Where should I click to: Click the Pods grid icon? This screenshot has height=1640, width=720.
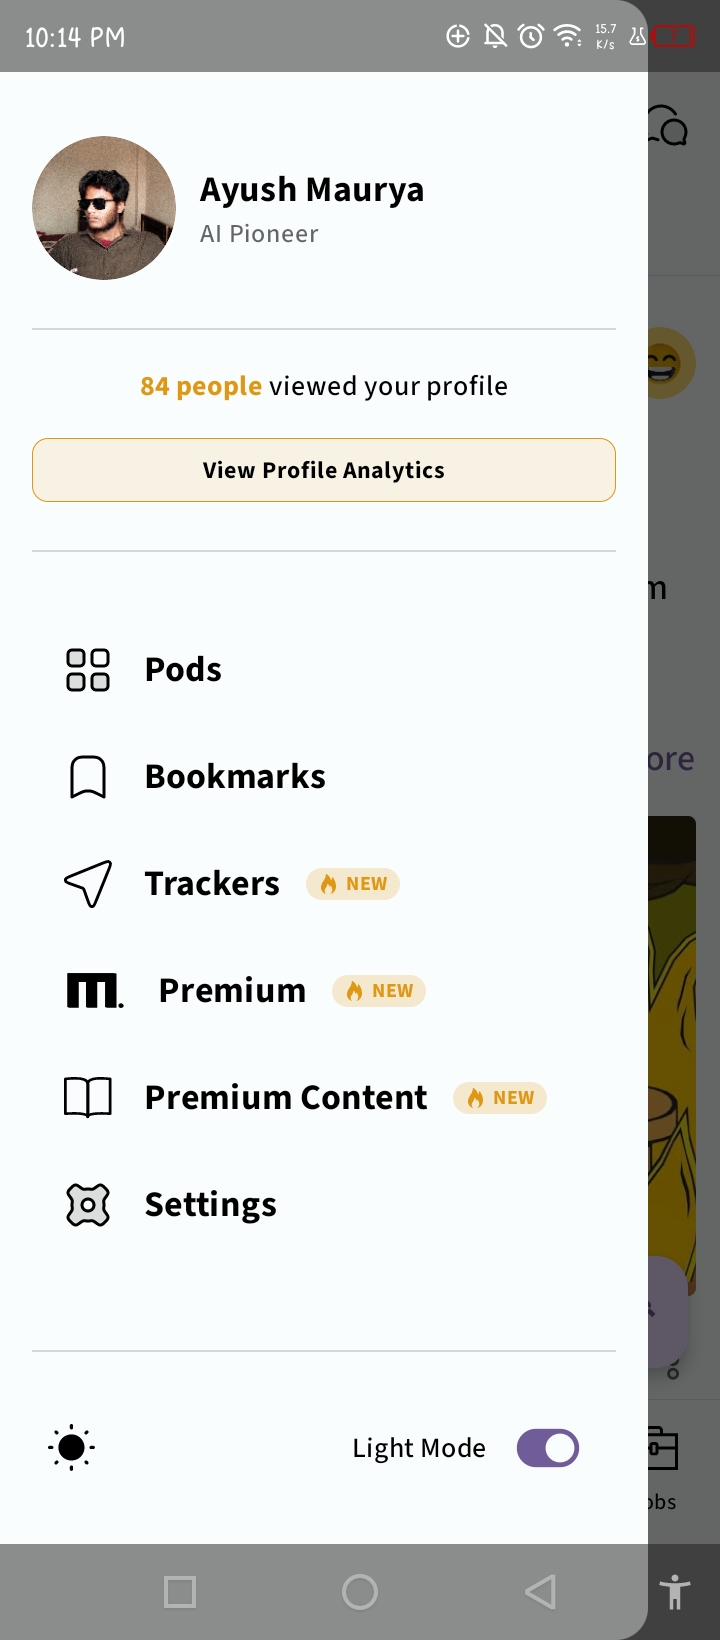click(x=88, y=670)
